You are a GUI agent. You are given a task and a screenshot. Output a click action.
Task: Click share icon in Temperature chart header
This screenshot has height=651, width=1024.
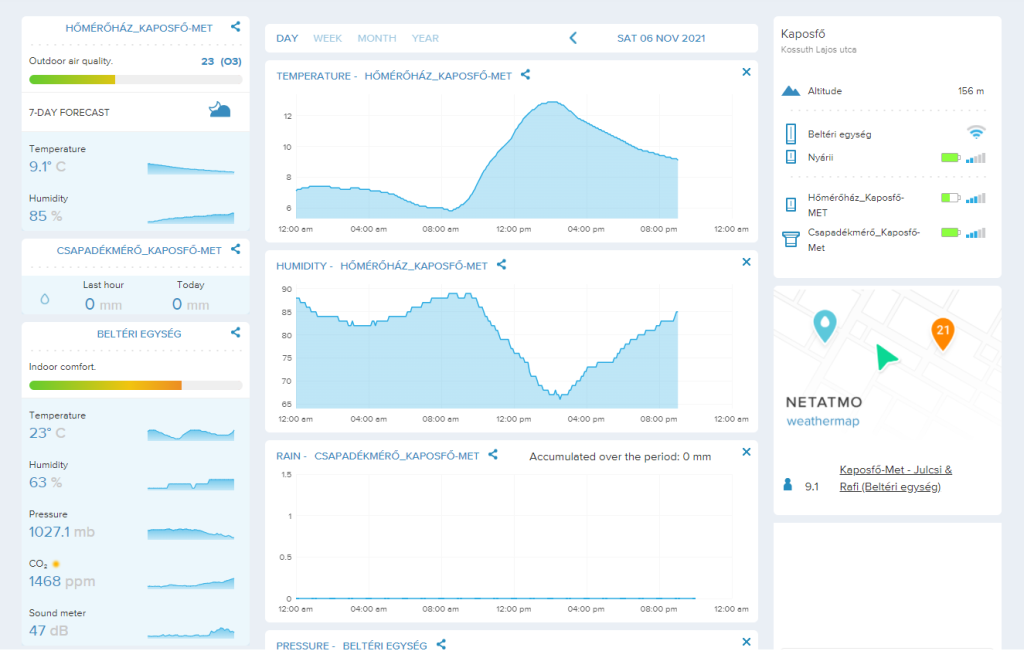coord(526,75)
